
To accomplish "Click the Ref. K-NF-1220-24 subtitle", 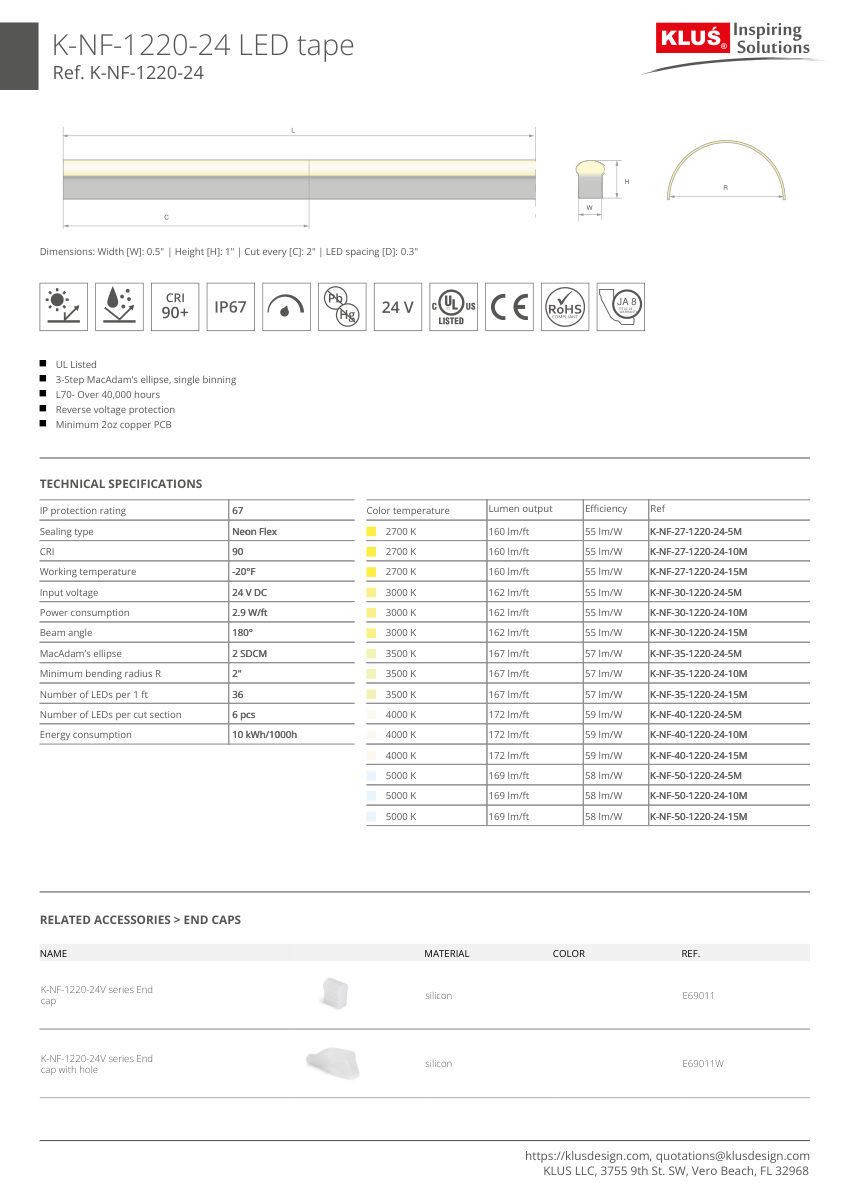I will click(x=128, y=72).
